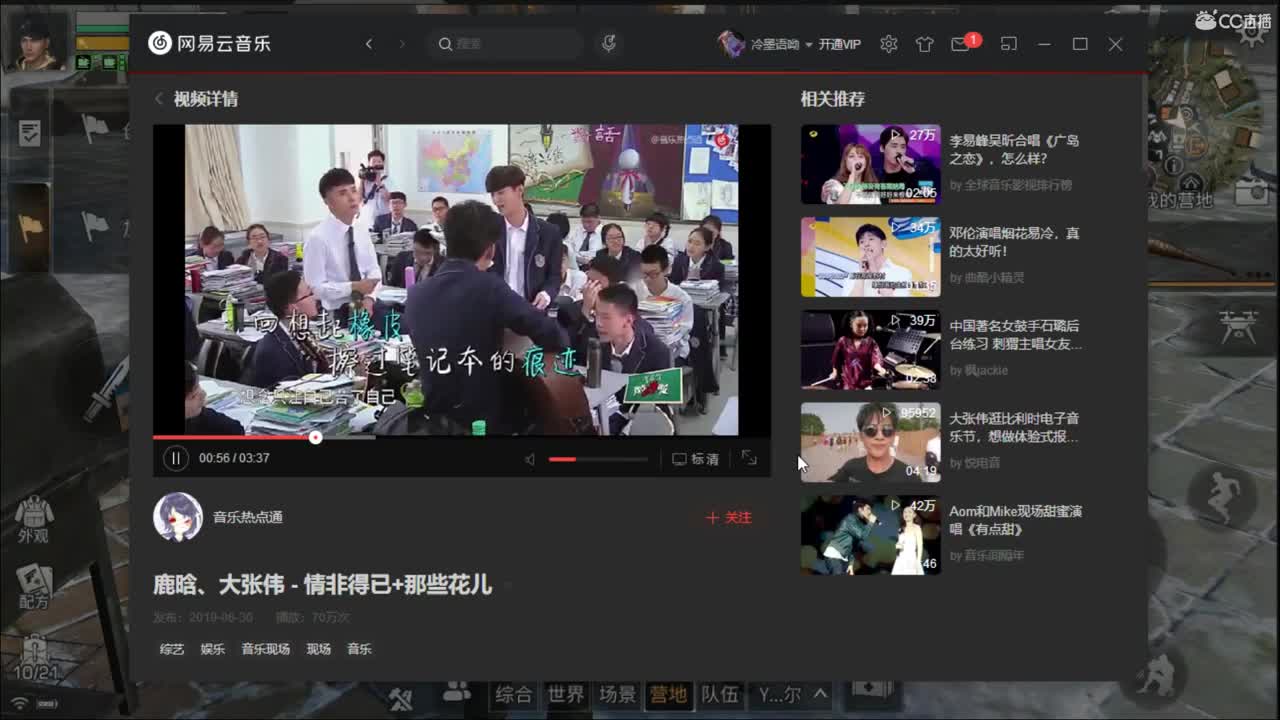
Task: Click uploader 全球音乐影视排行榜
Action: (x=1017, y=185)
